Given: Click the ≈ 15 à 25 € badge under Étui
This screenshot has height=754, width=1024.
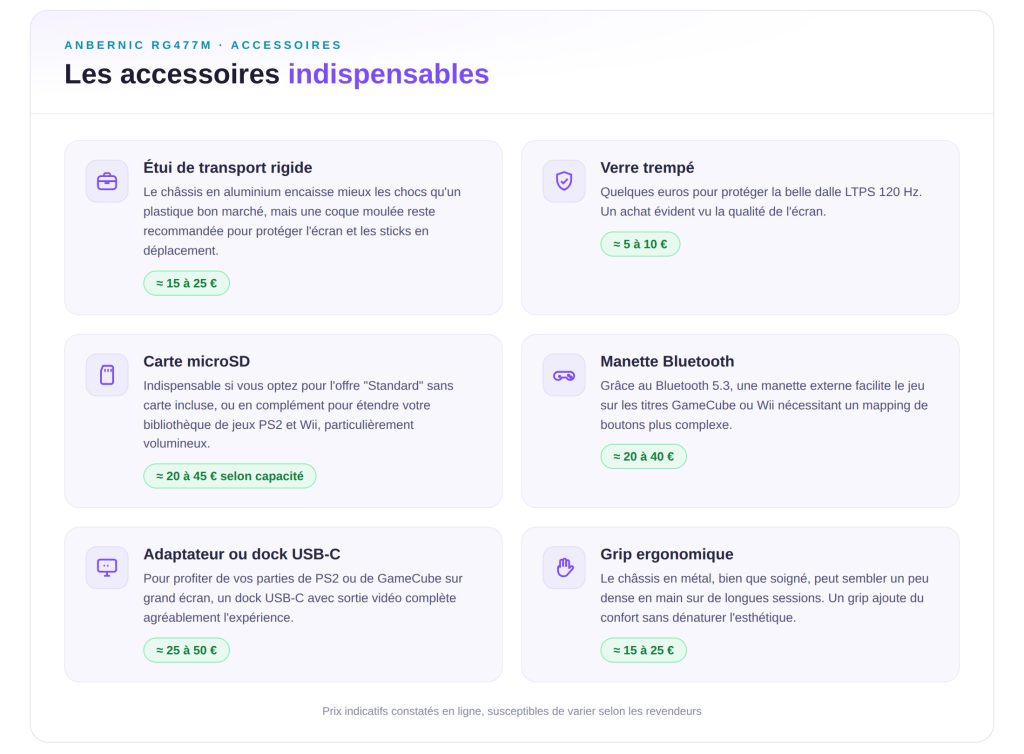Looking at the screenshot, I should click(187, 283).
